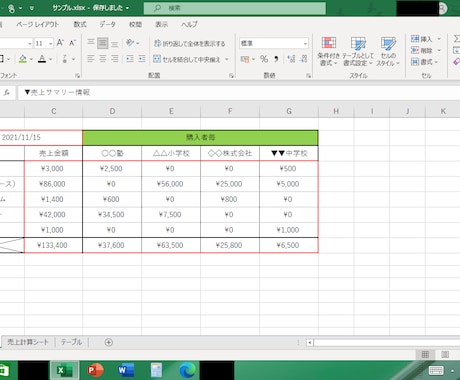Expand the 挿入 insert dropdown arrow
460x380 pixels.
439,39
